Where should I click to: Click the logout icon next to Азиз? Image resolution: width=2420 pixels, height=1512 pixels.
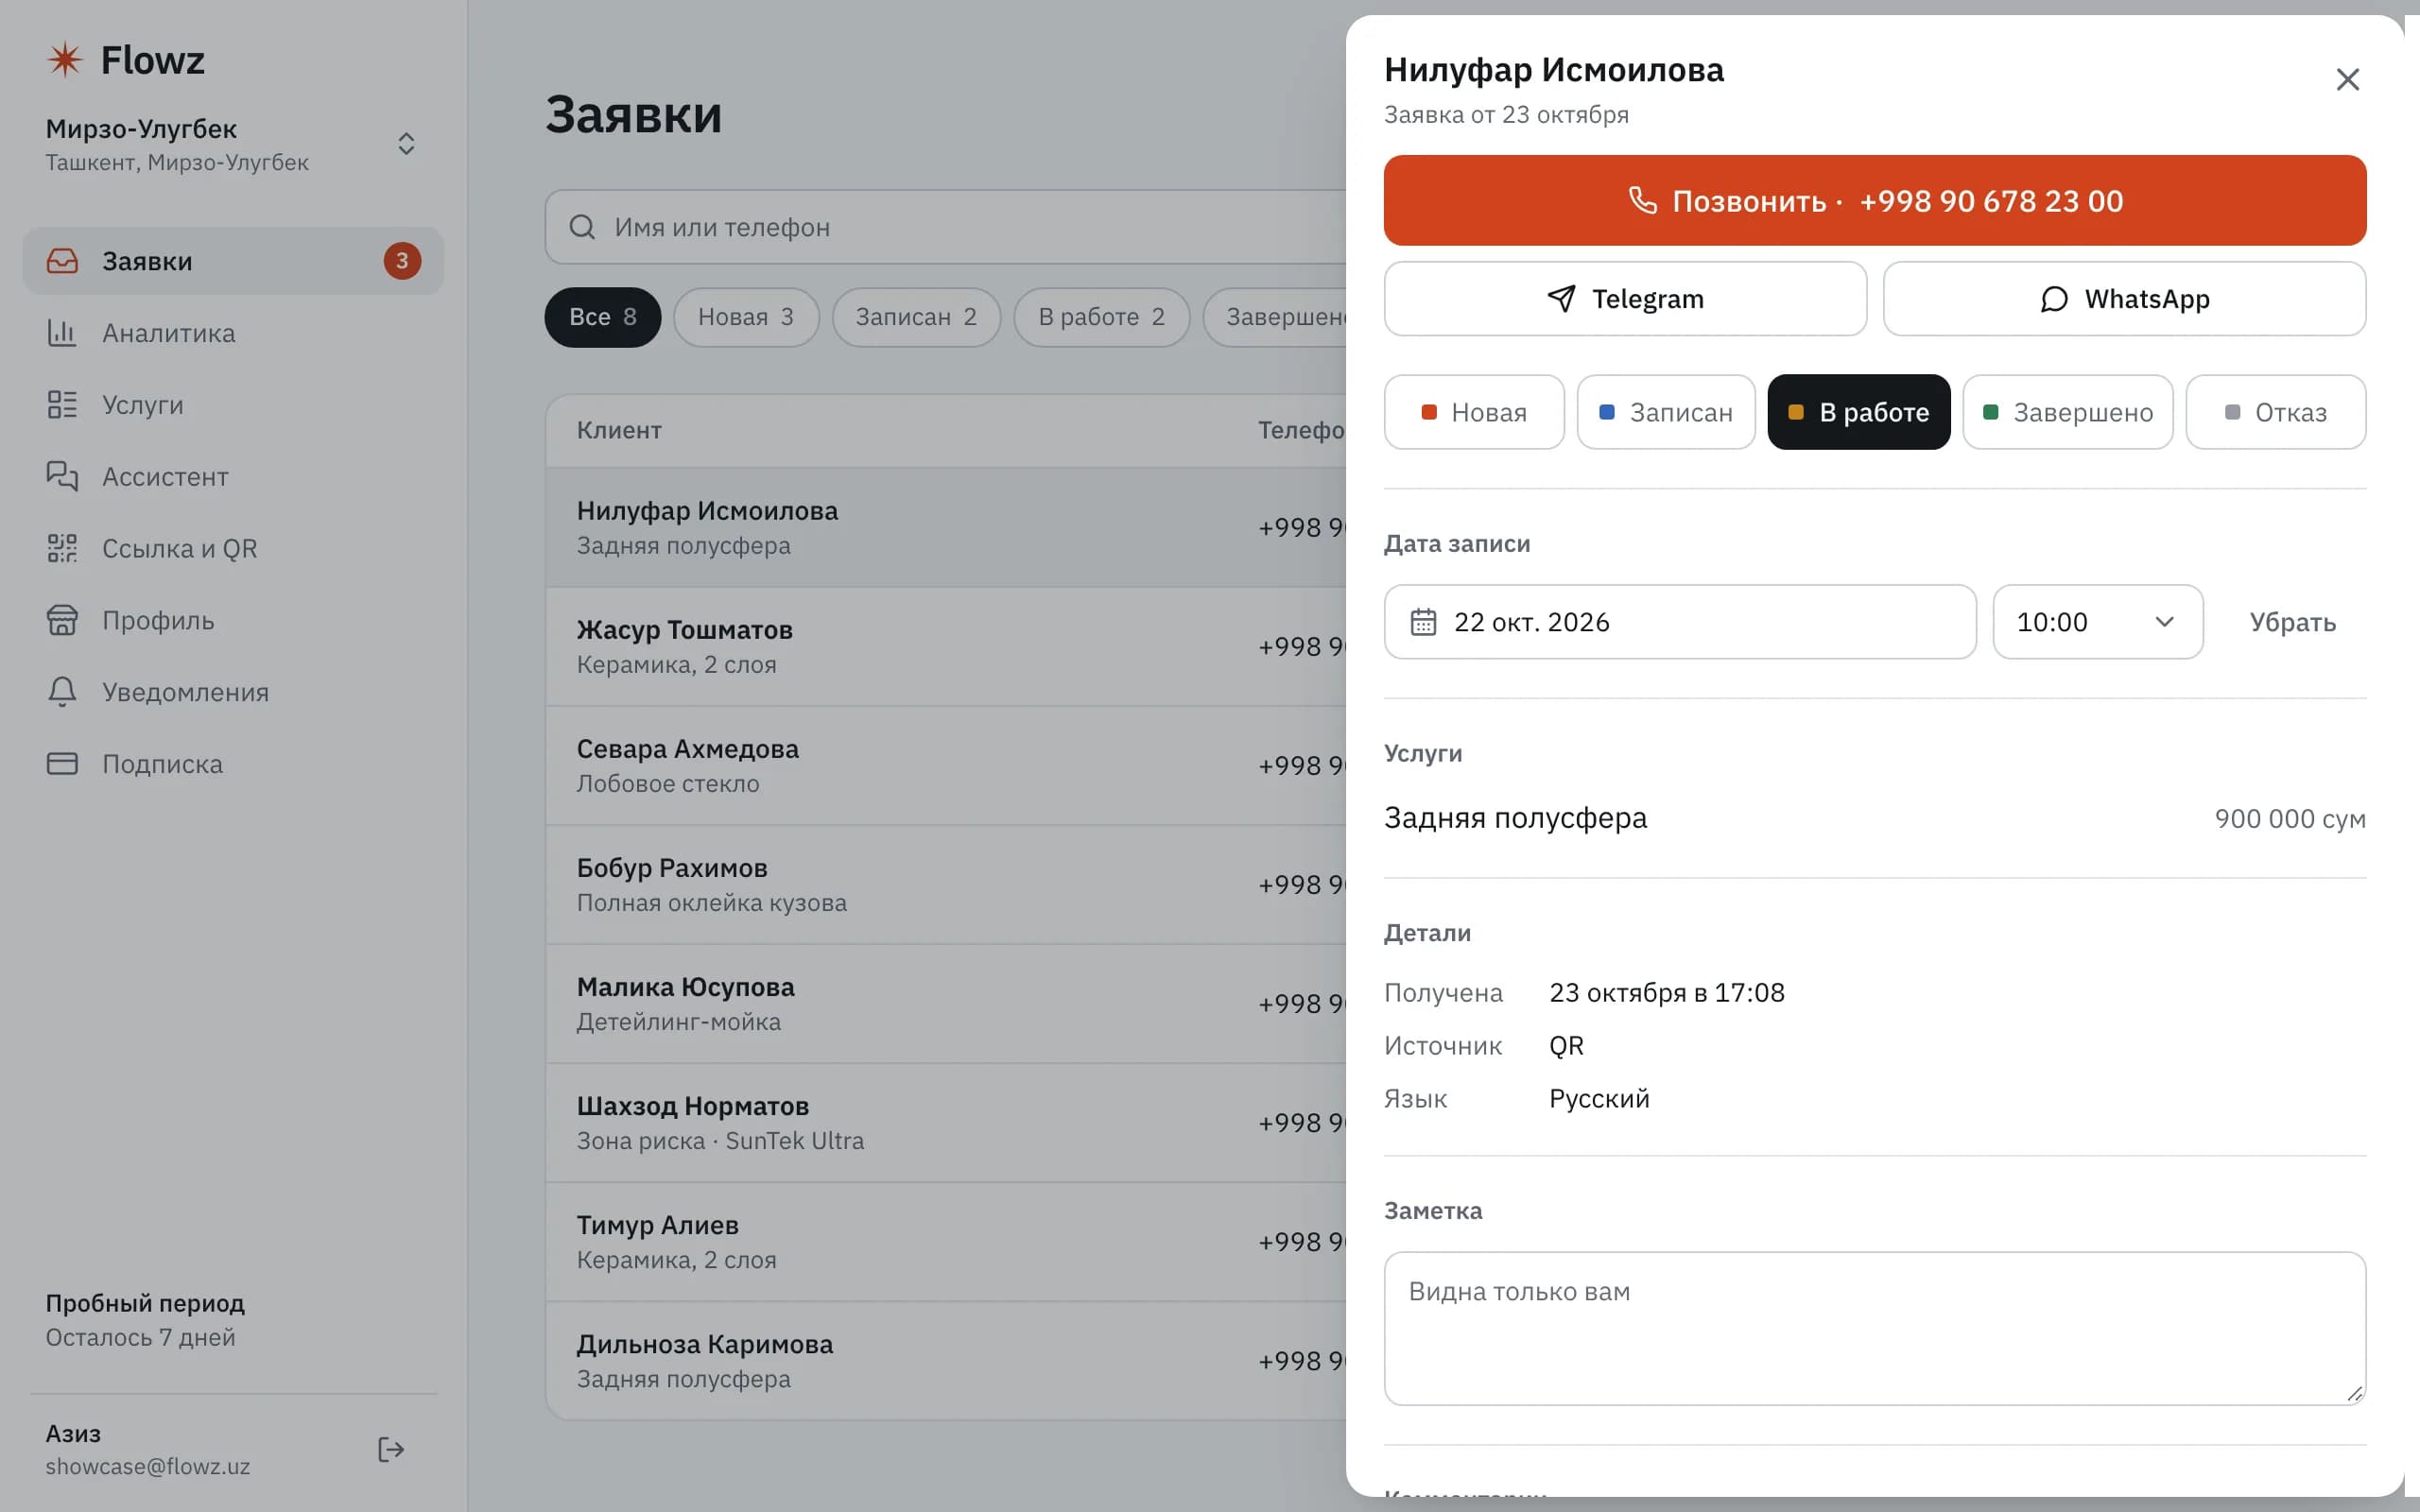(391, 1450)
